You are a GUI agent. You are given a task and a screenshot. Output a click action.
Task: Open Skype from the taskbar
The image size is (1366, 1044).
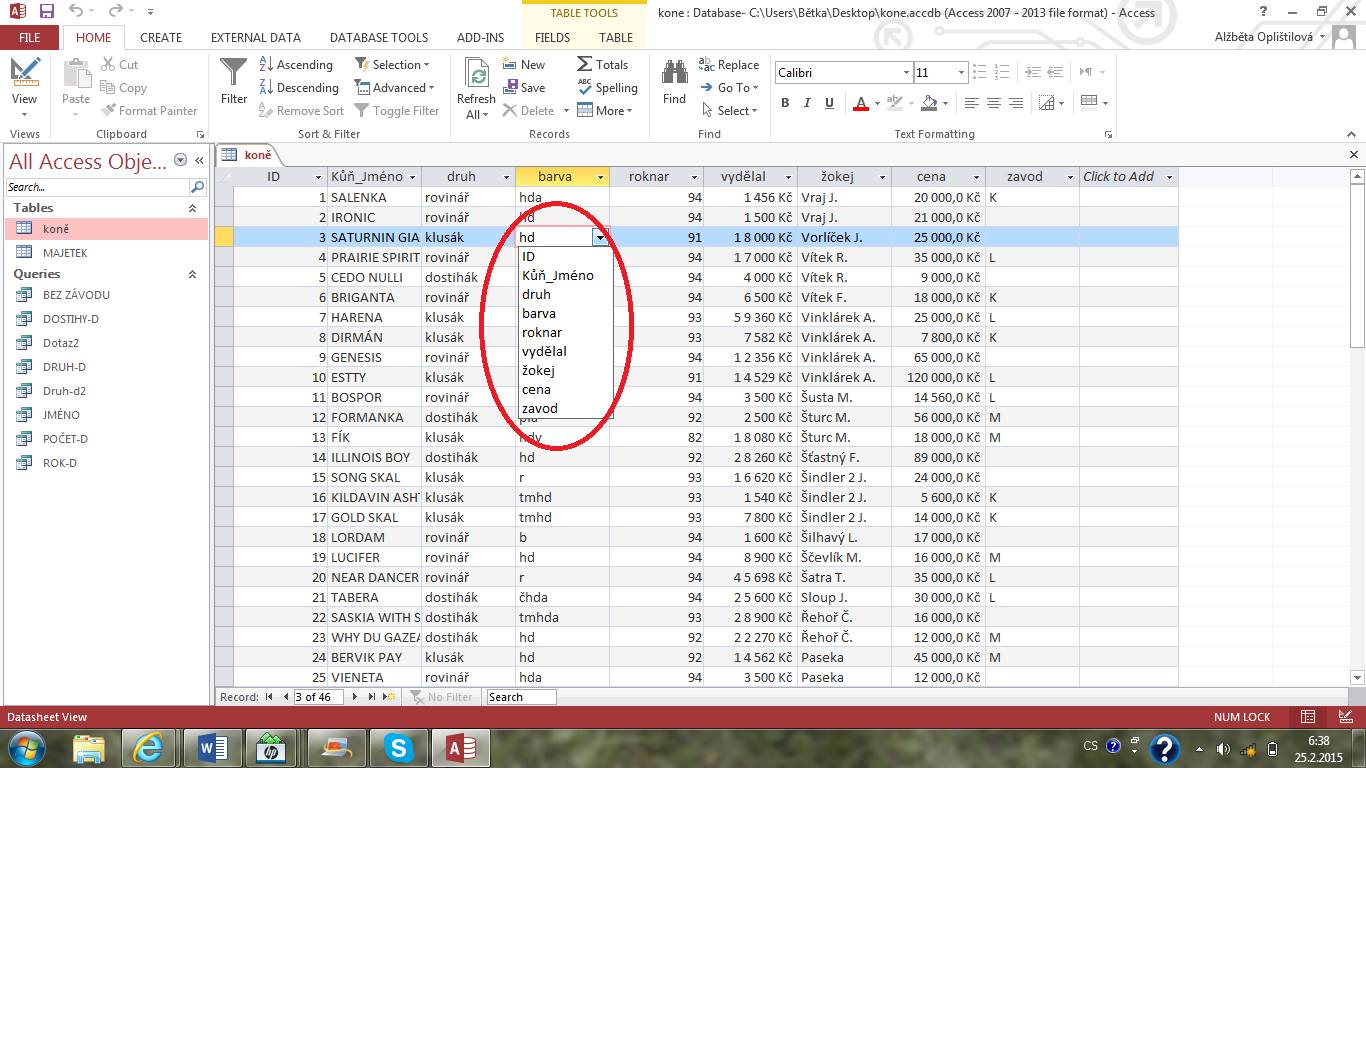tap(399, 748)
